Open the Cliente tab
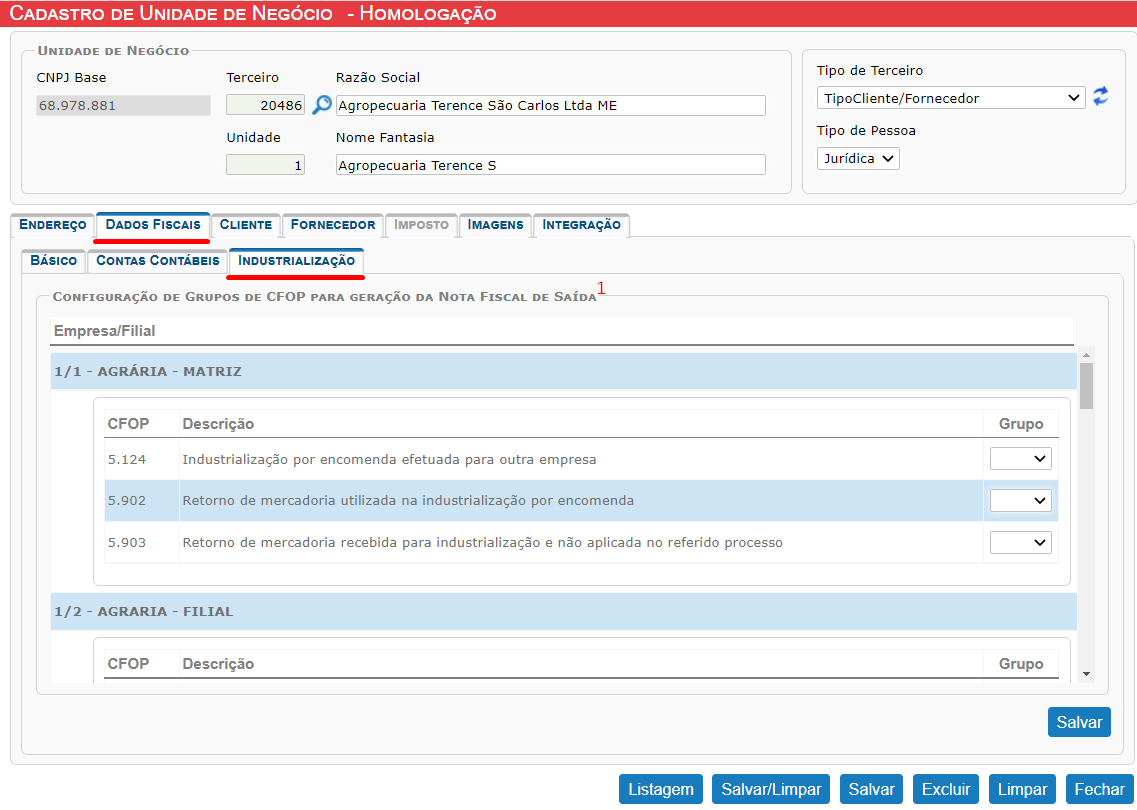The width and height of the screenshot is (1137, 810). 246,225
